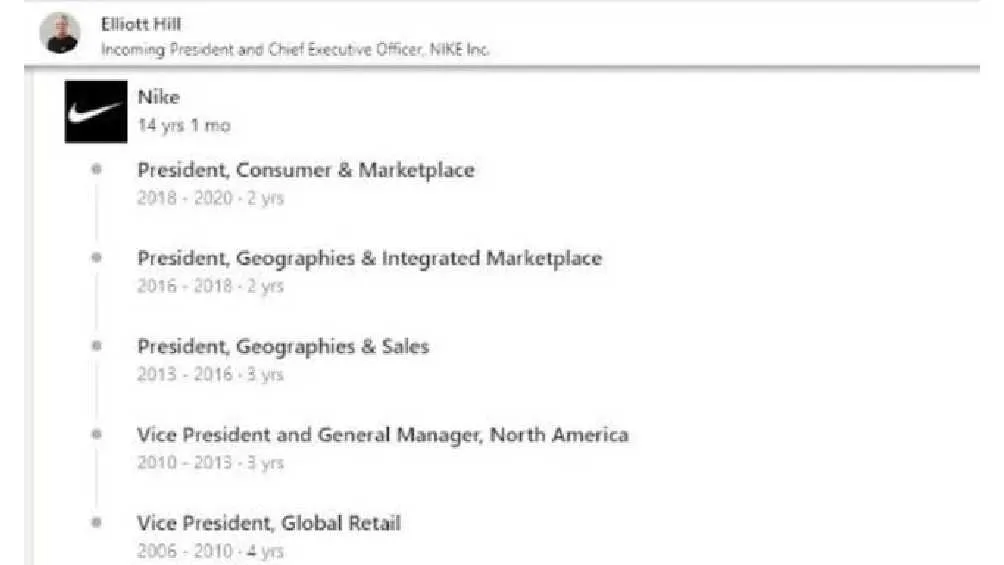The width and height of the screenshot is (1004, 565).
Task: Click the 2010 - 2013 date range
Action: point(210,463)
